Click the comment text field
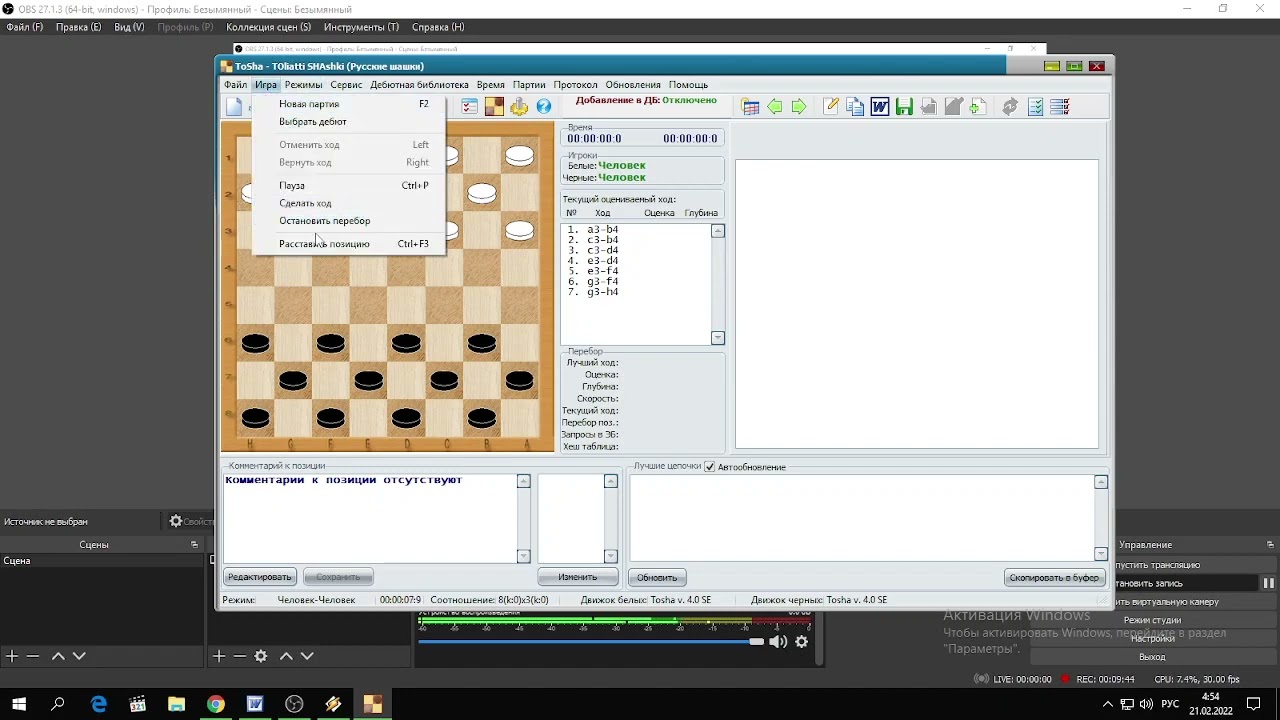The image size is (1280, 720). (x=369, y=518)
